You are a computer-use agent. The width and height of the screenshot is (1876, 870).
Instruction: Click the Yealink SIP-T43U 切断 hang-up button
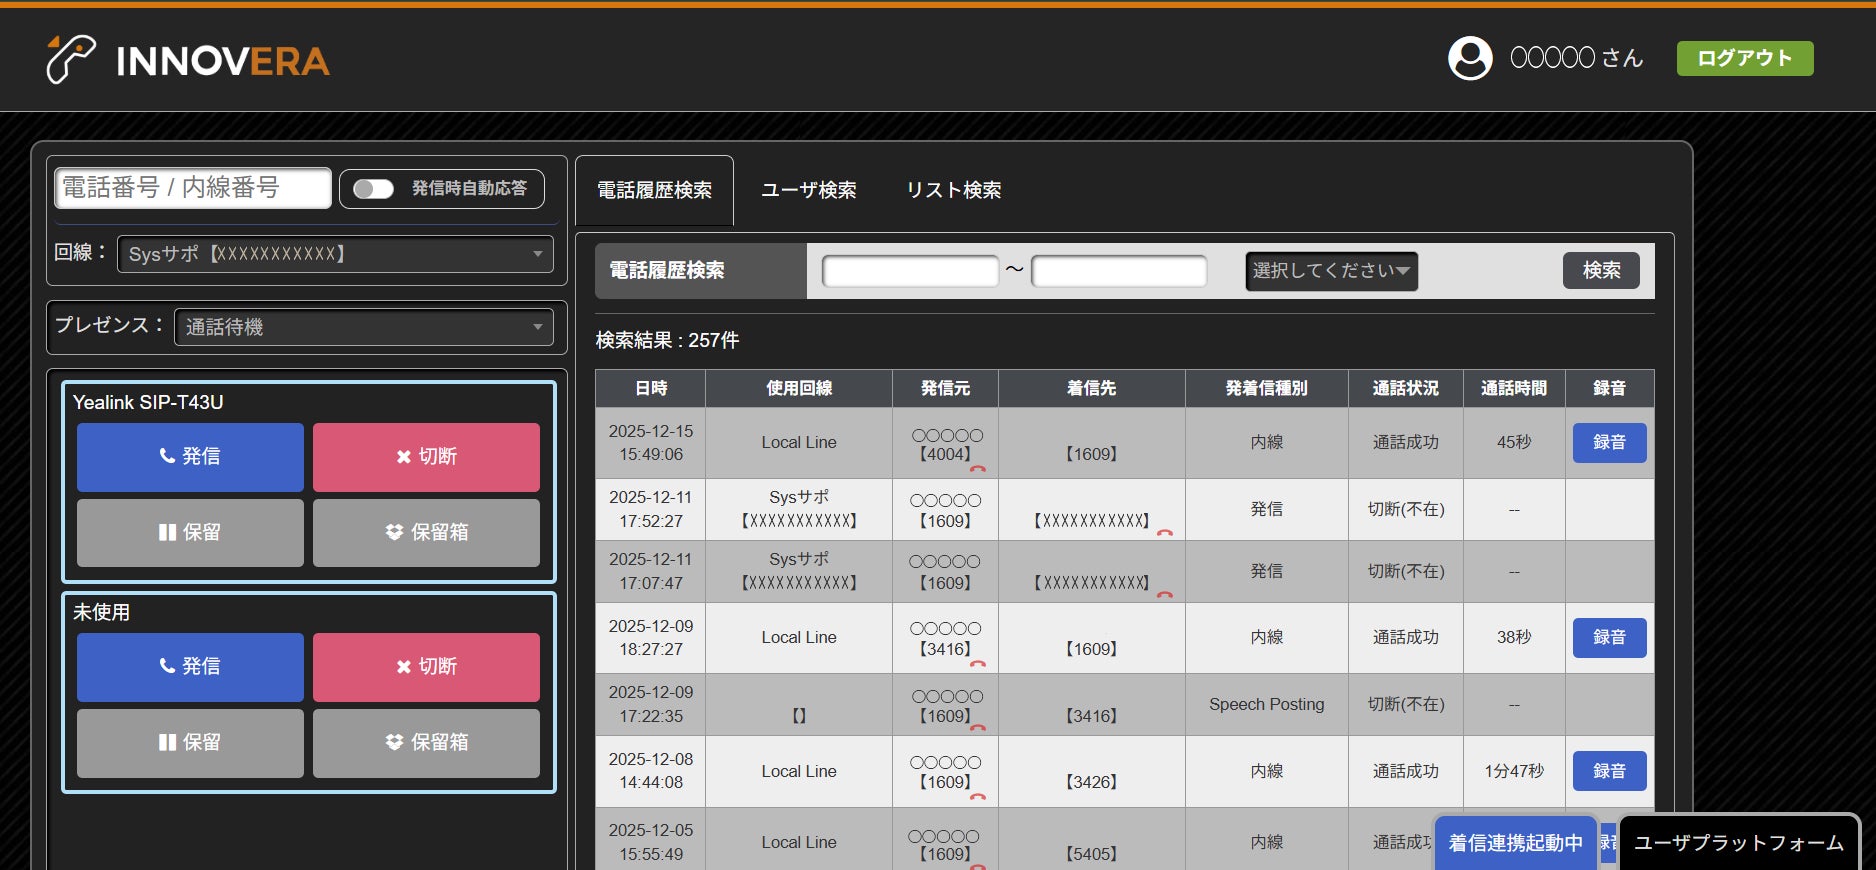[x=426, y=457]
